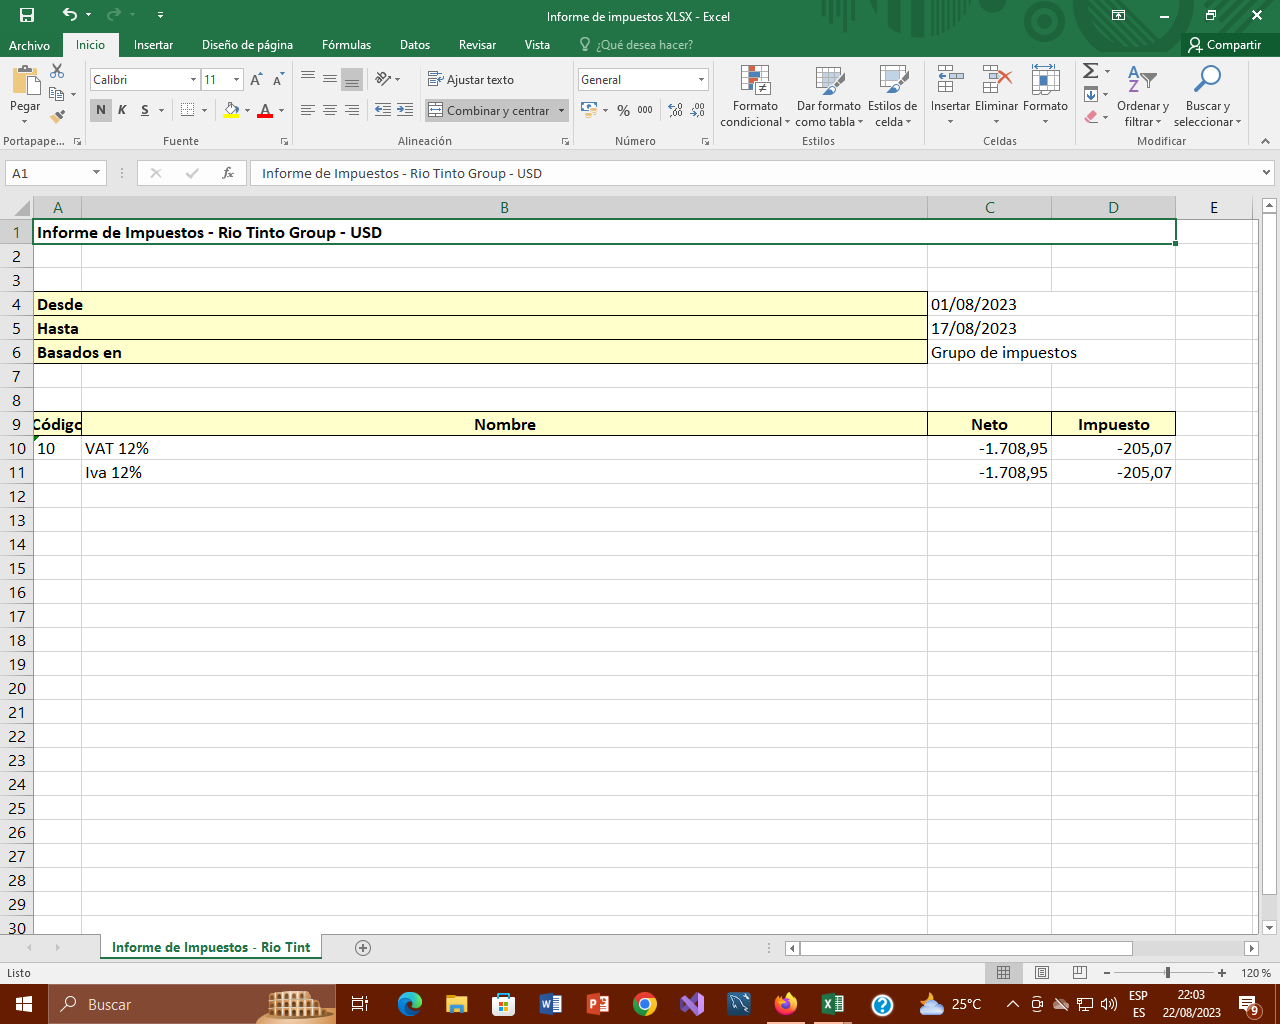Toggle align text right
Image resolution: width=1280 pixels, height=1024 pixels.
click(352, 110)
